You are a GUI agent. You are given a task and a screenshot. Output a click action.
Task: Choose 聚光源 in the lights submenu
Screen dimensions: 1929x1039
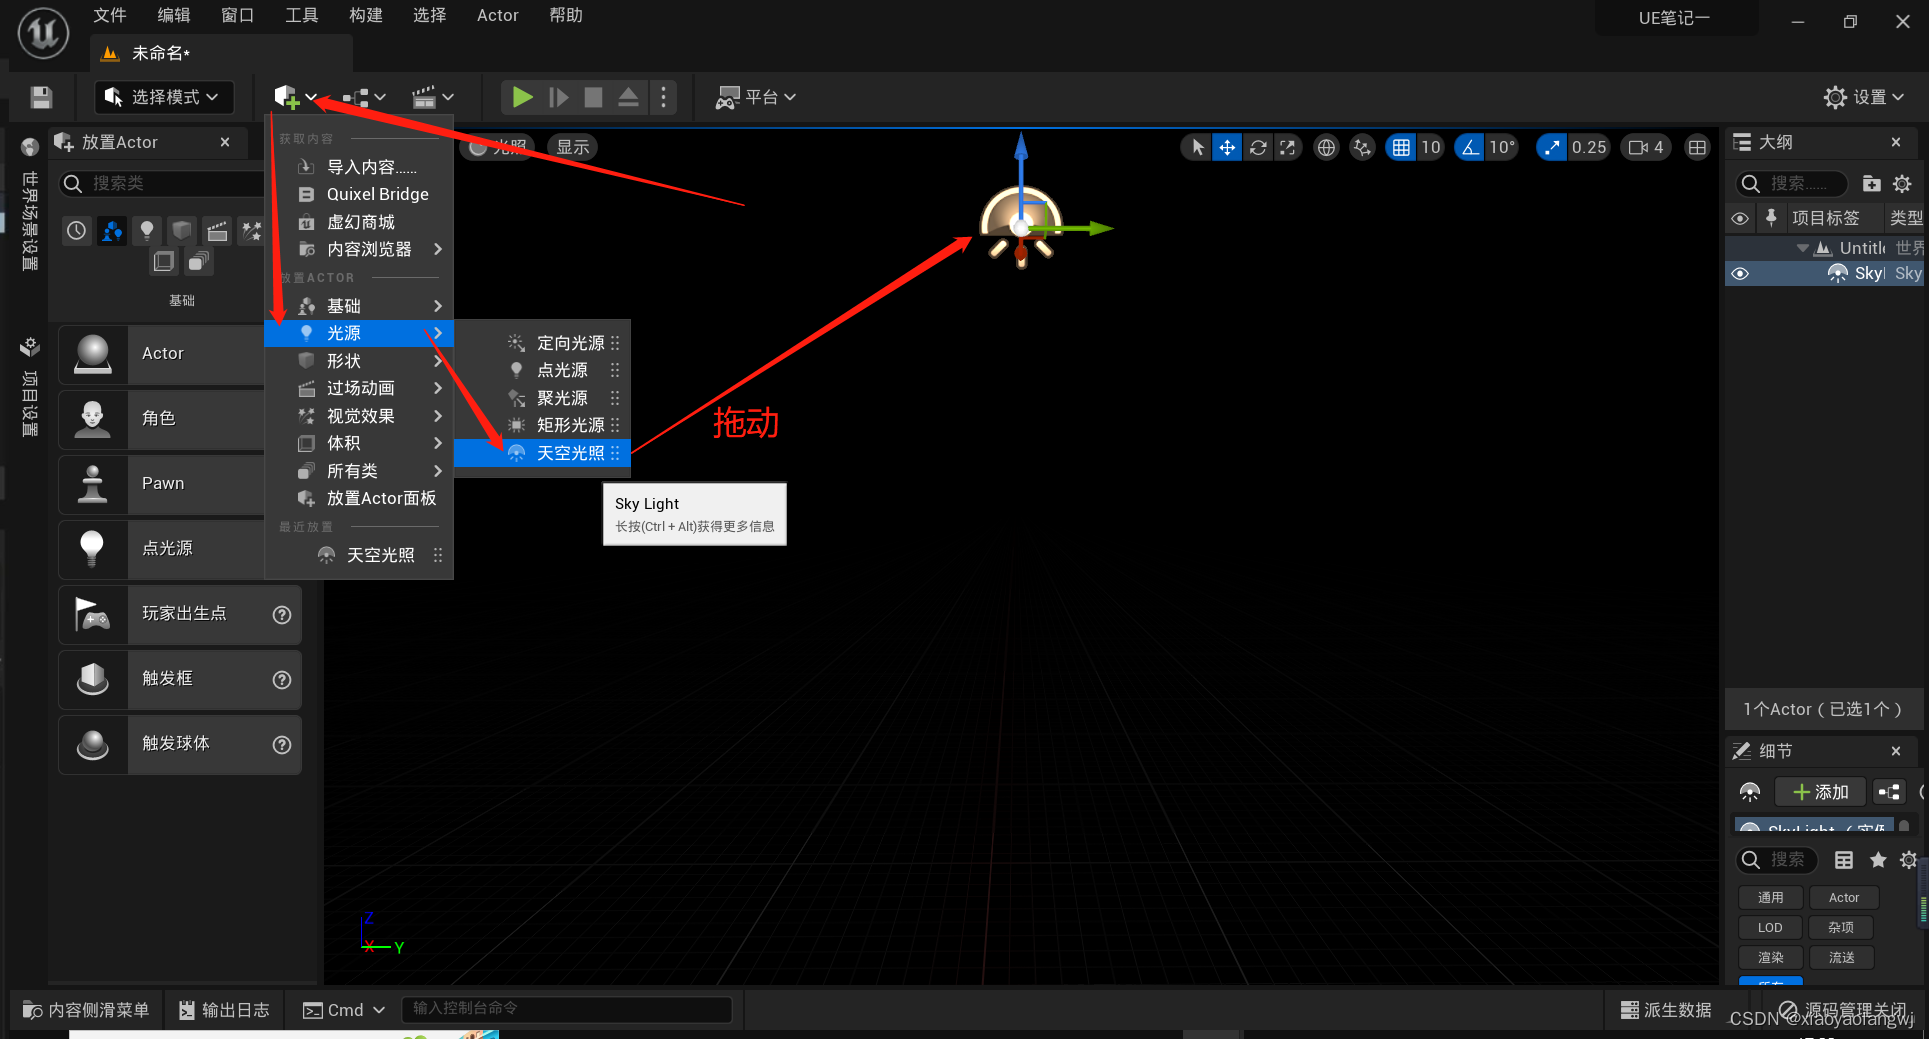coord(543,398)
